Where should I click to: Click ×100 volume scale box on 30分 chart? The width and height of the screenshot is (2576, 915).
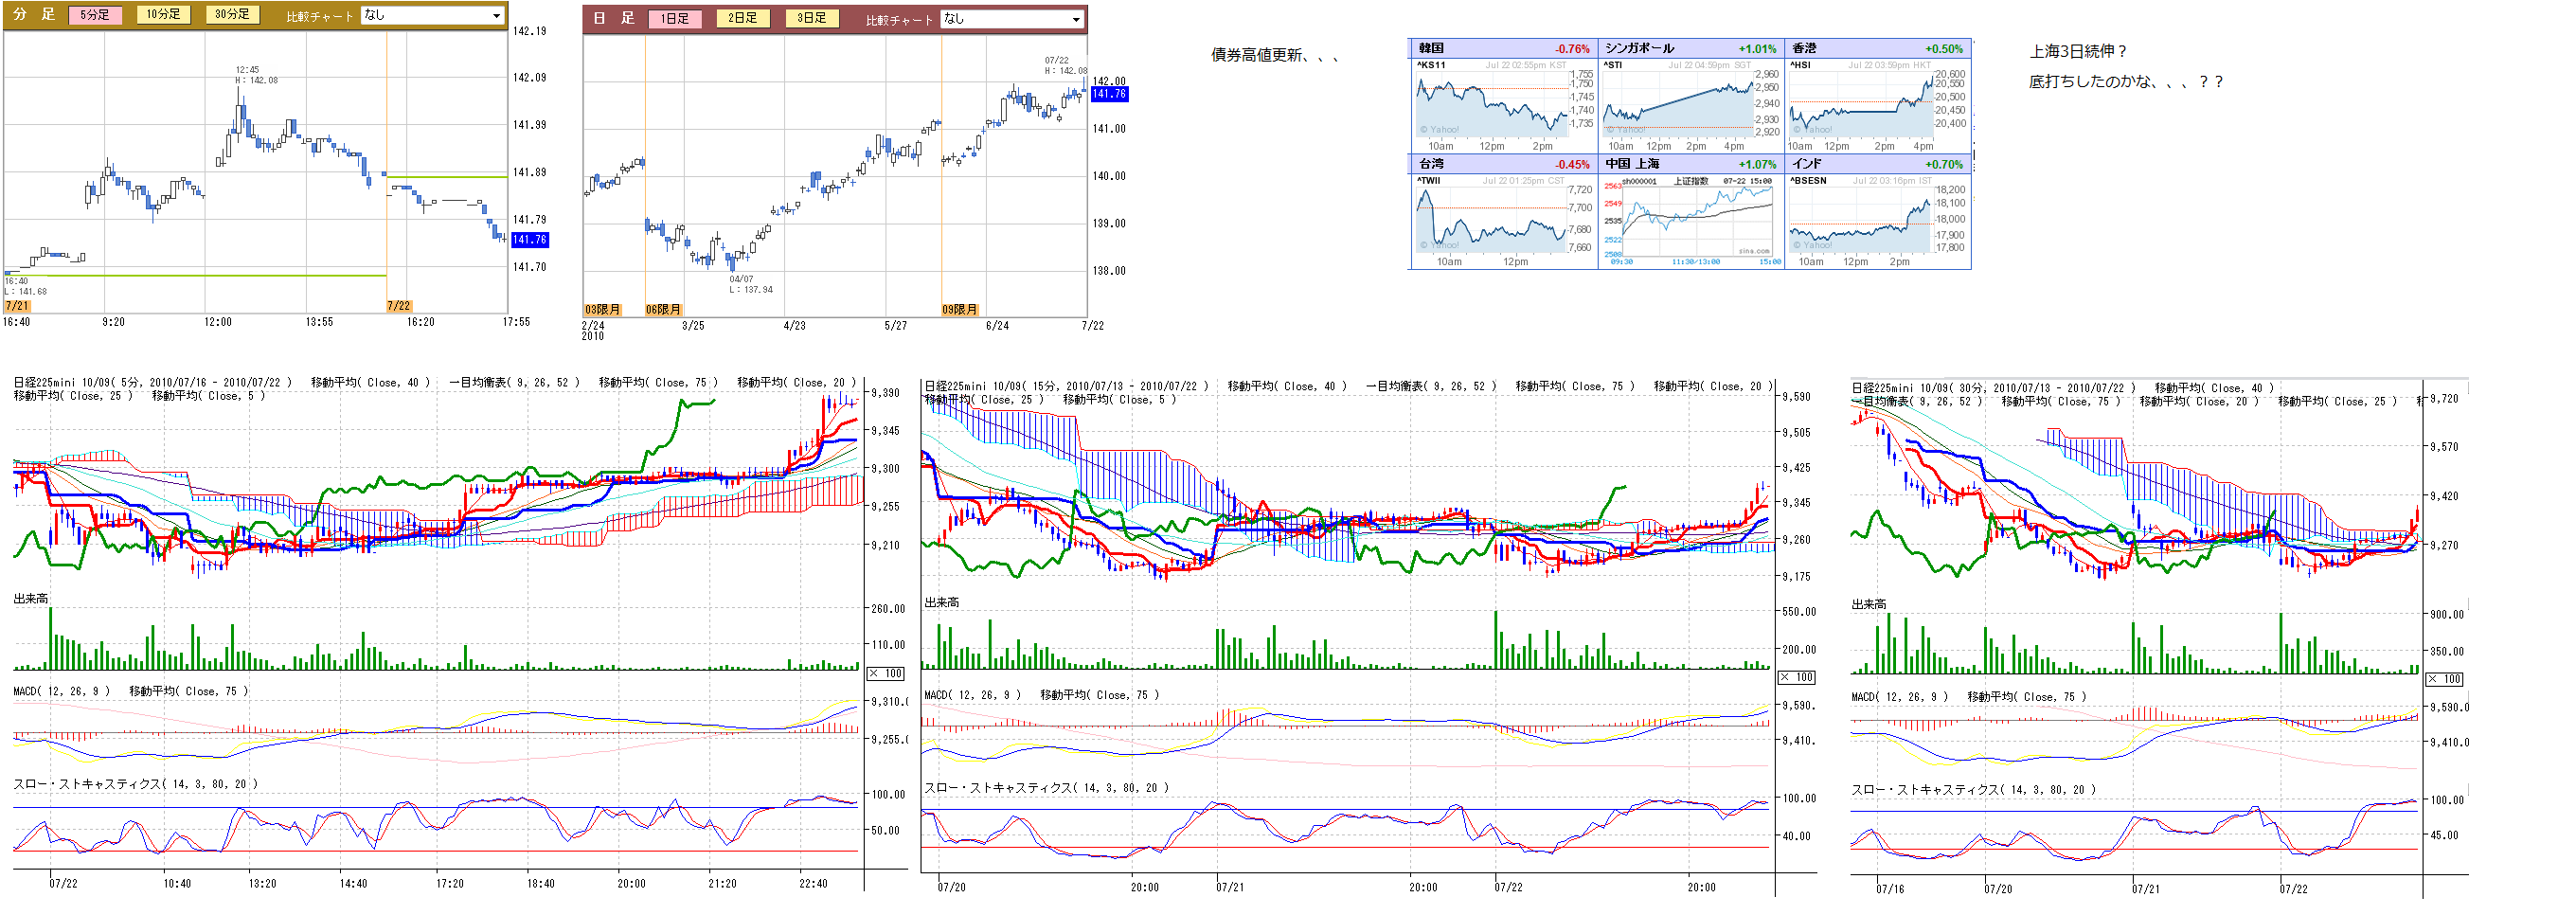coord(2444,680)
